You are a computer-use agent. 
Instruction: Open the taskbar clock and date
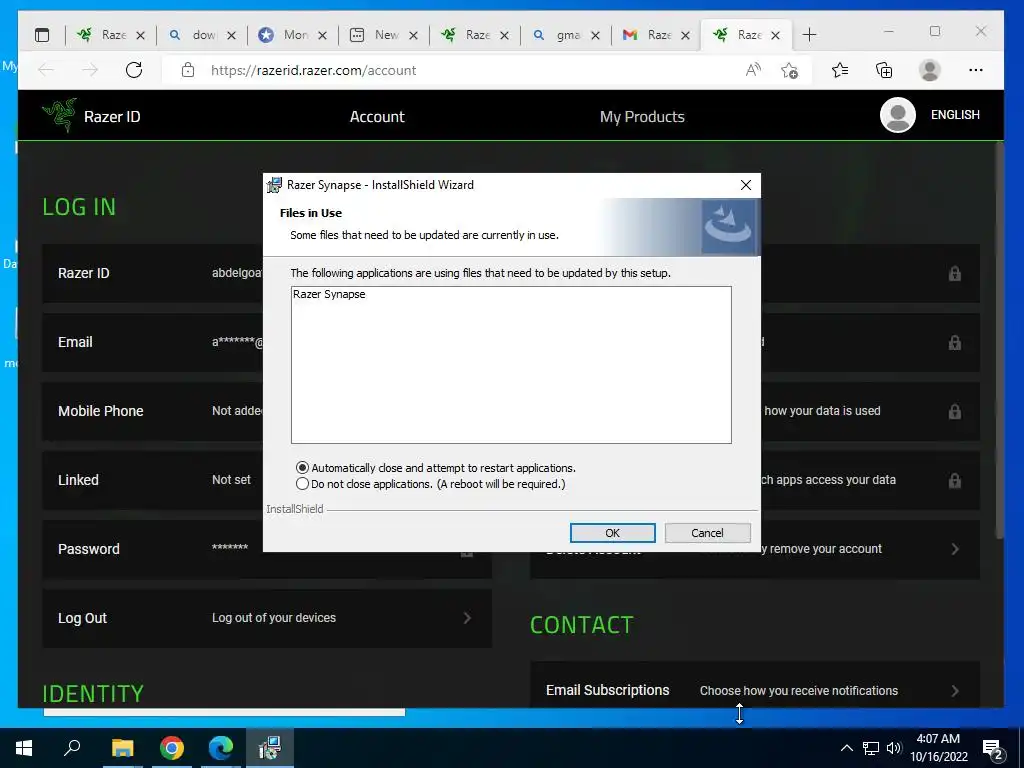(x=938, y=748)
